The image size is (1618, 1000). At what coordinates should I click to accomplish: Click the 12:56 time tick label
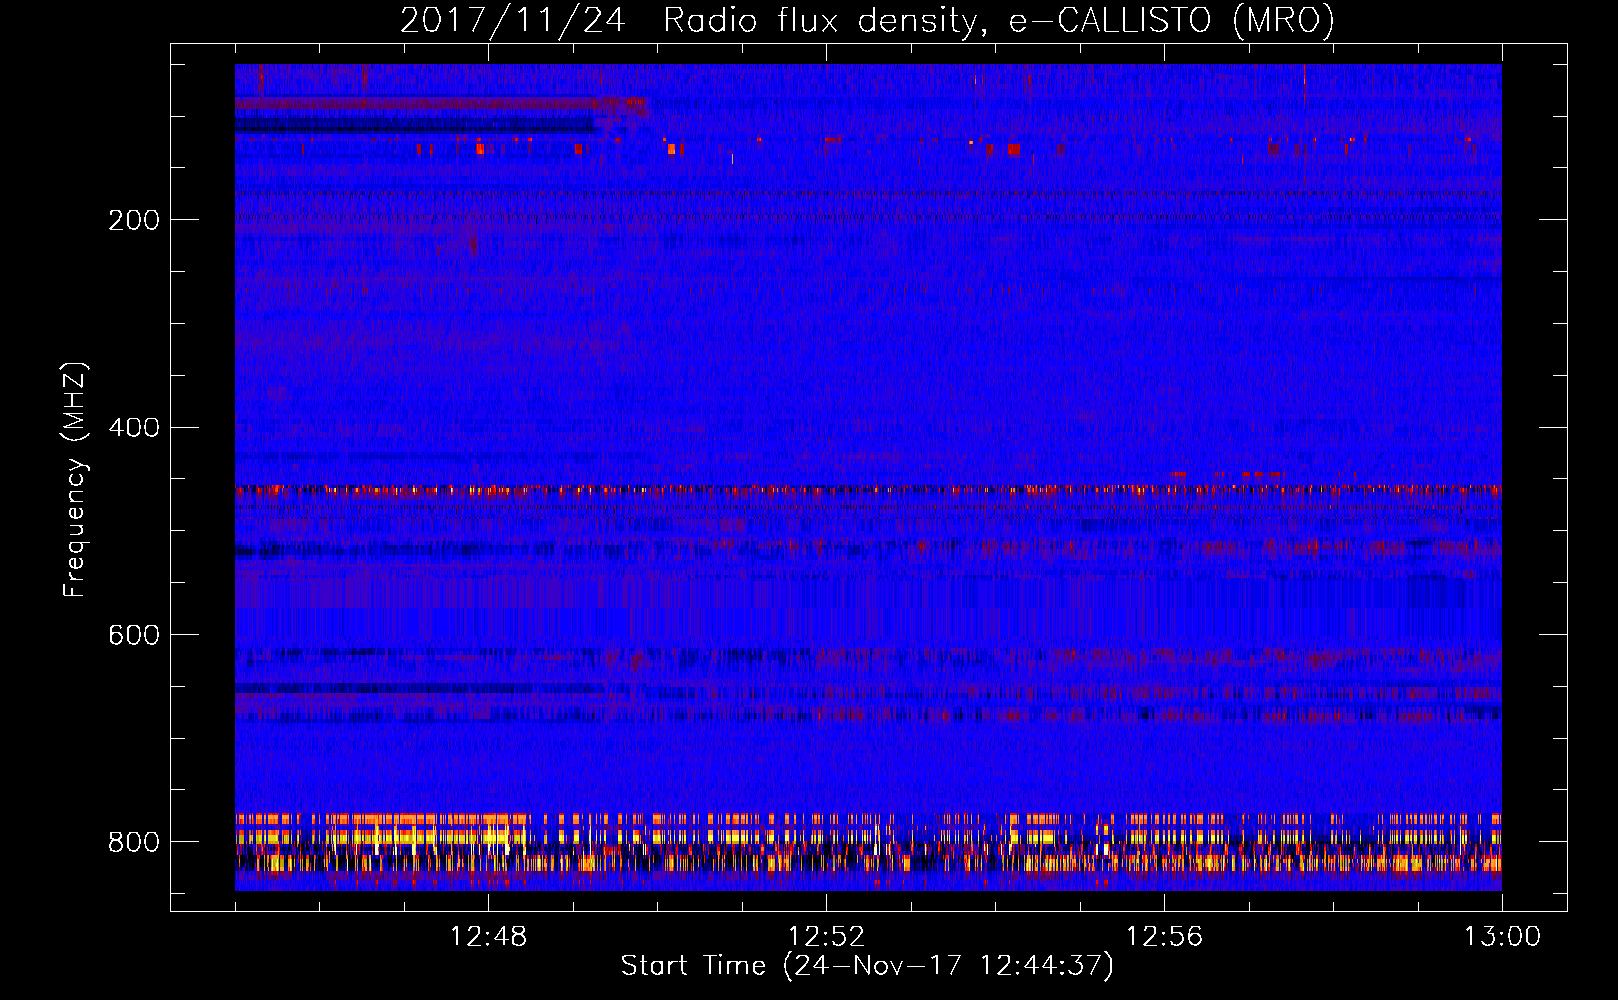(1164, 937)
